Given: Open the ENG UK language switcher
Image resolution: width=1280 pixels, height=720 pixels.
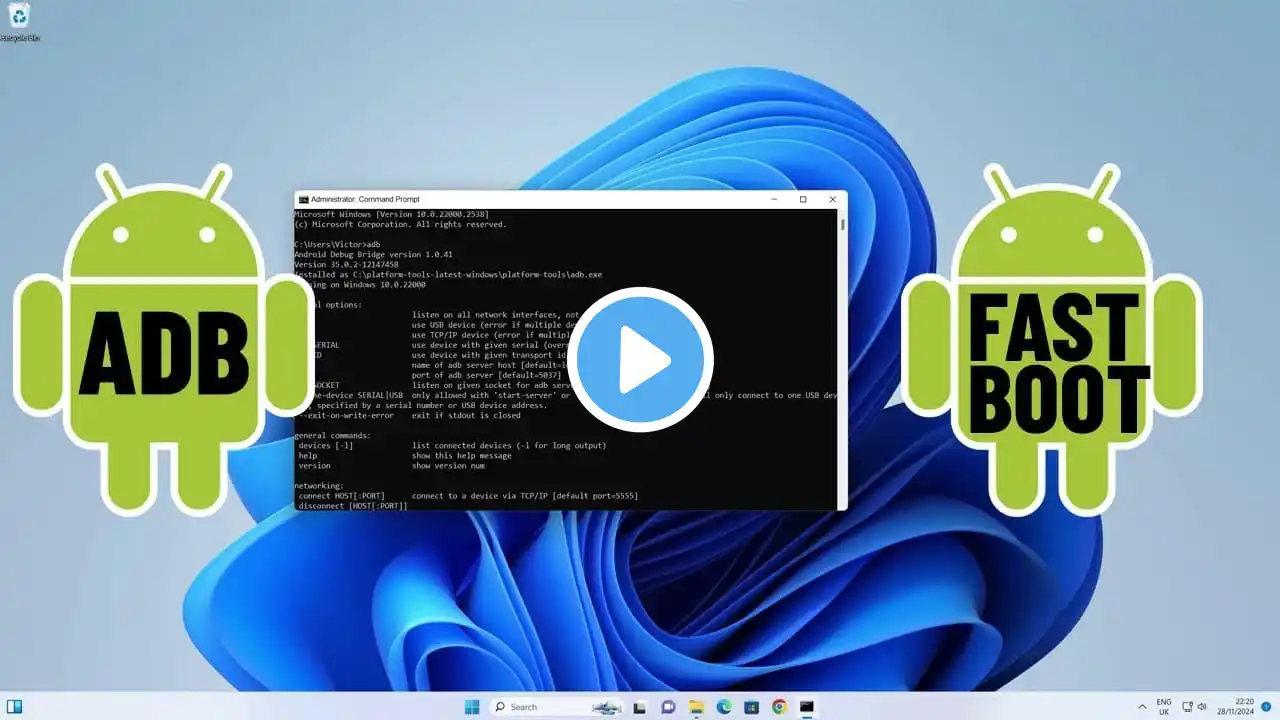Looking at the screenshot, I should point(1164,707).
